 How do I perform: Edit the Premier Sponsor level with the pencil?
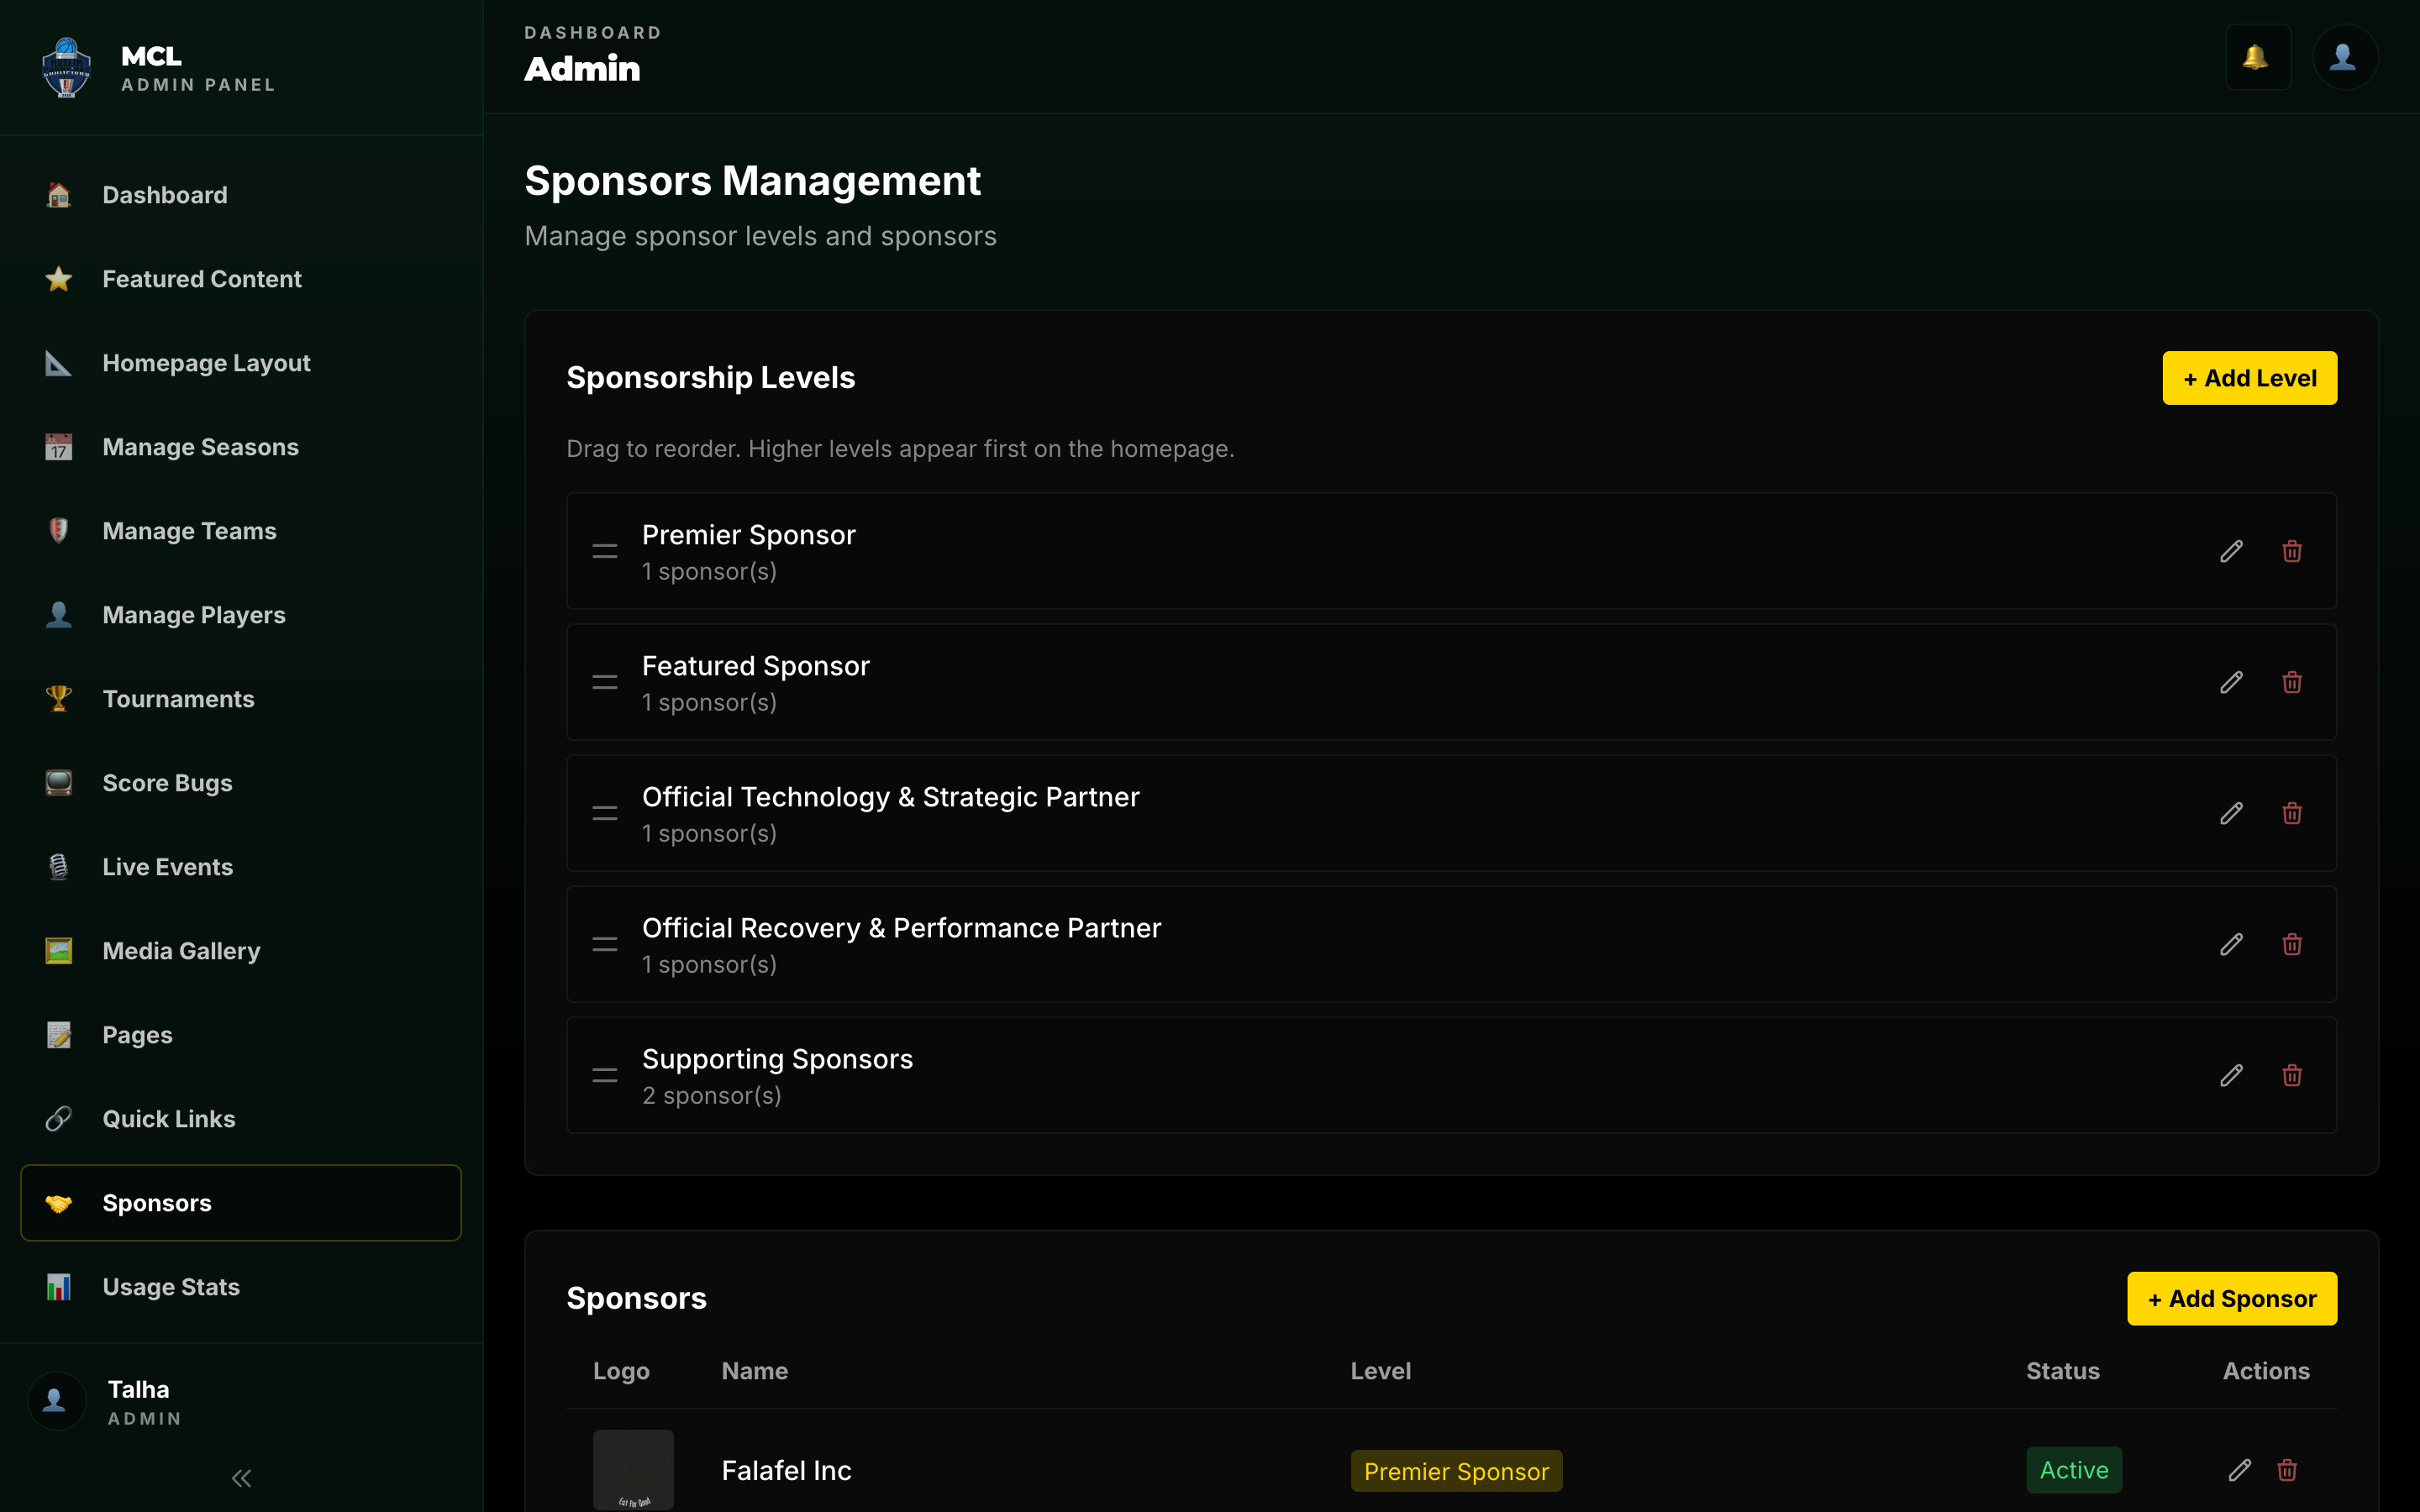(2232, 551)
